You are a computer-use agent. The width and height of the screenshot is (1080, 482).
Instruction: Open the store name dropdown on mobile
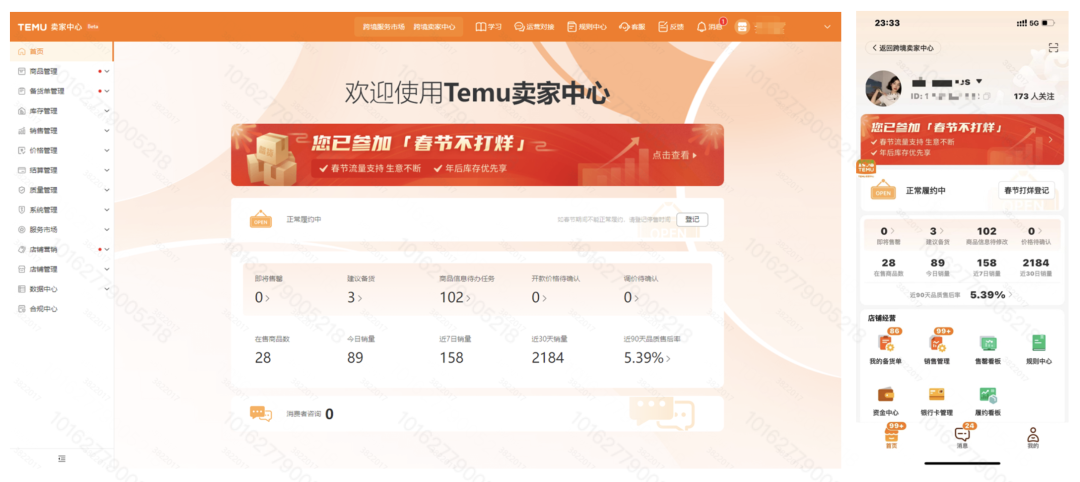point(979,81)
